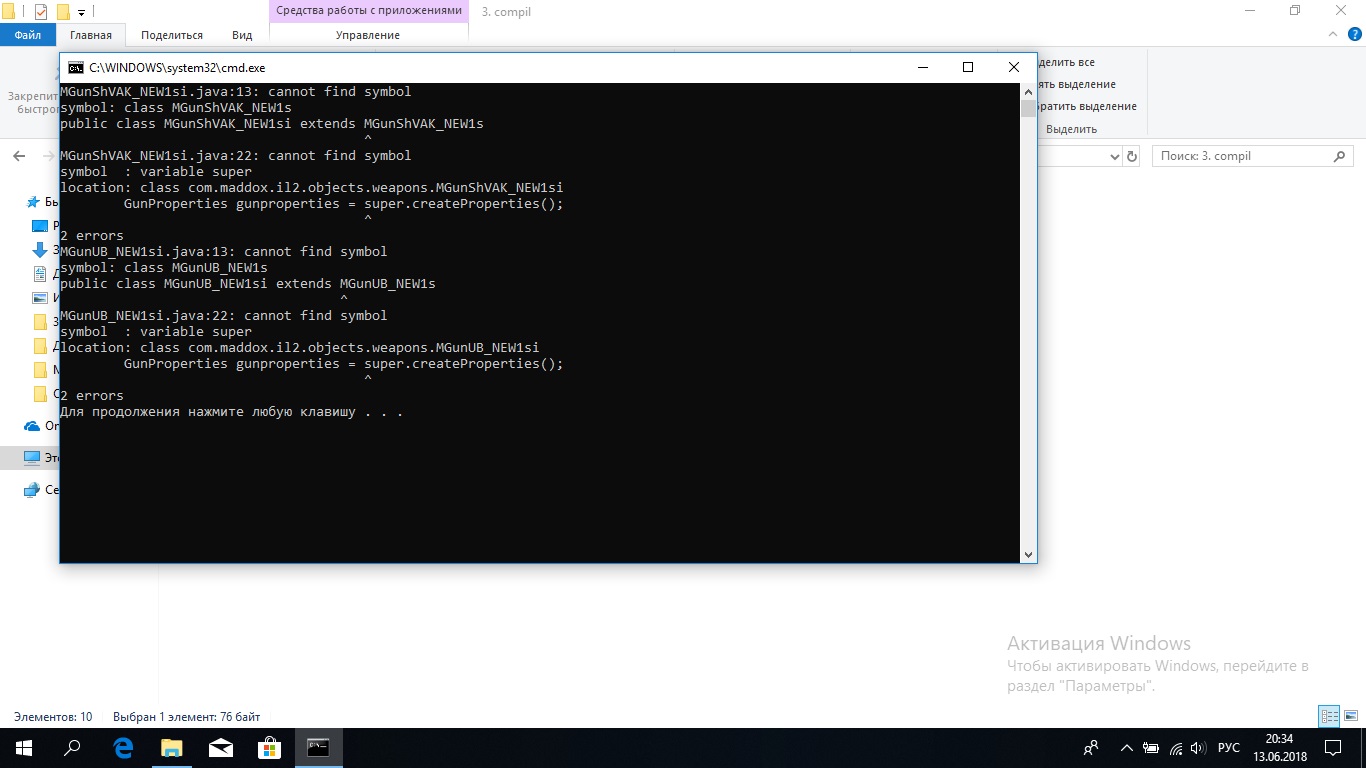The image size is (1366, 768).
Task: Switch to the Главная ribbon tab
Action: coord(91,35)
